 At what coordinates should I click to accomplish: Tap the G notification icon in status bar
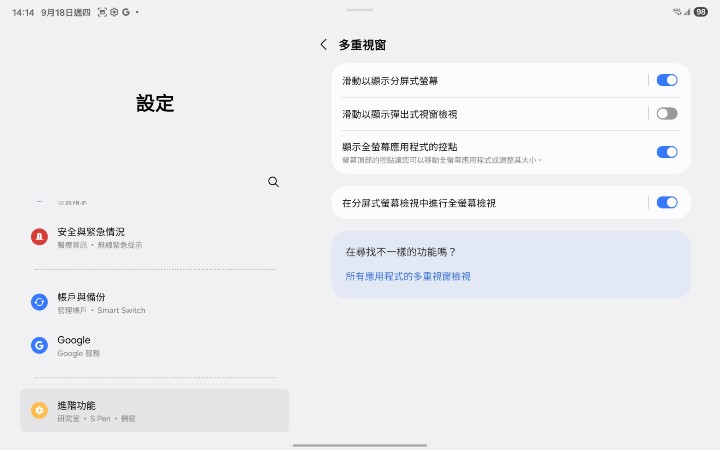coord(126,12)
